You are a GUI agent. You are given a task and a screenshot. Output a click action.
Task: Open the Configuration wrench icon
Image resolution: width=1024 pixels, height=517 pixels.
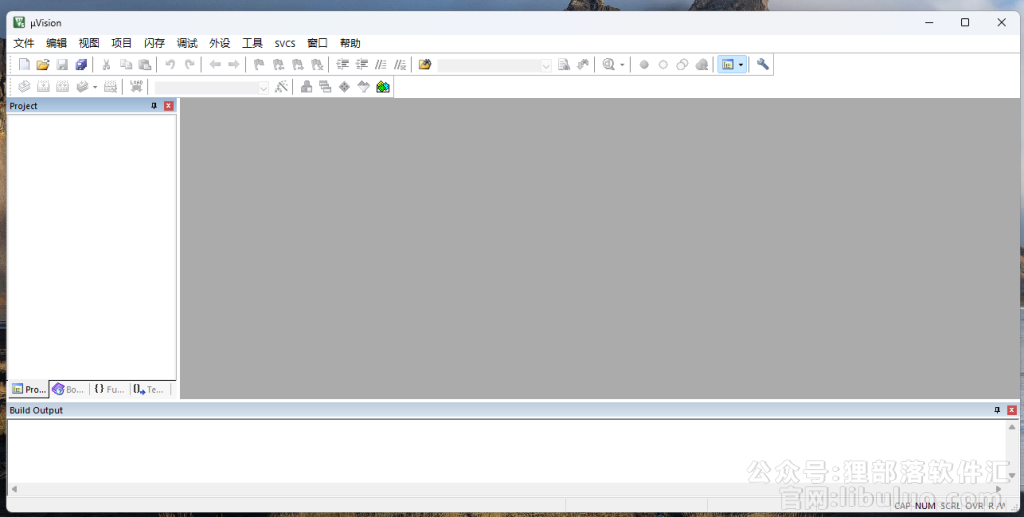763,65
